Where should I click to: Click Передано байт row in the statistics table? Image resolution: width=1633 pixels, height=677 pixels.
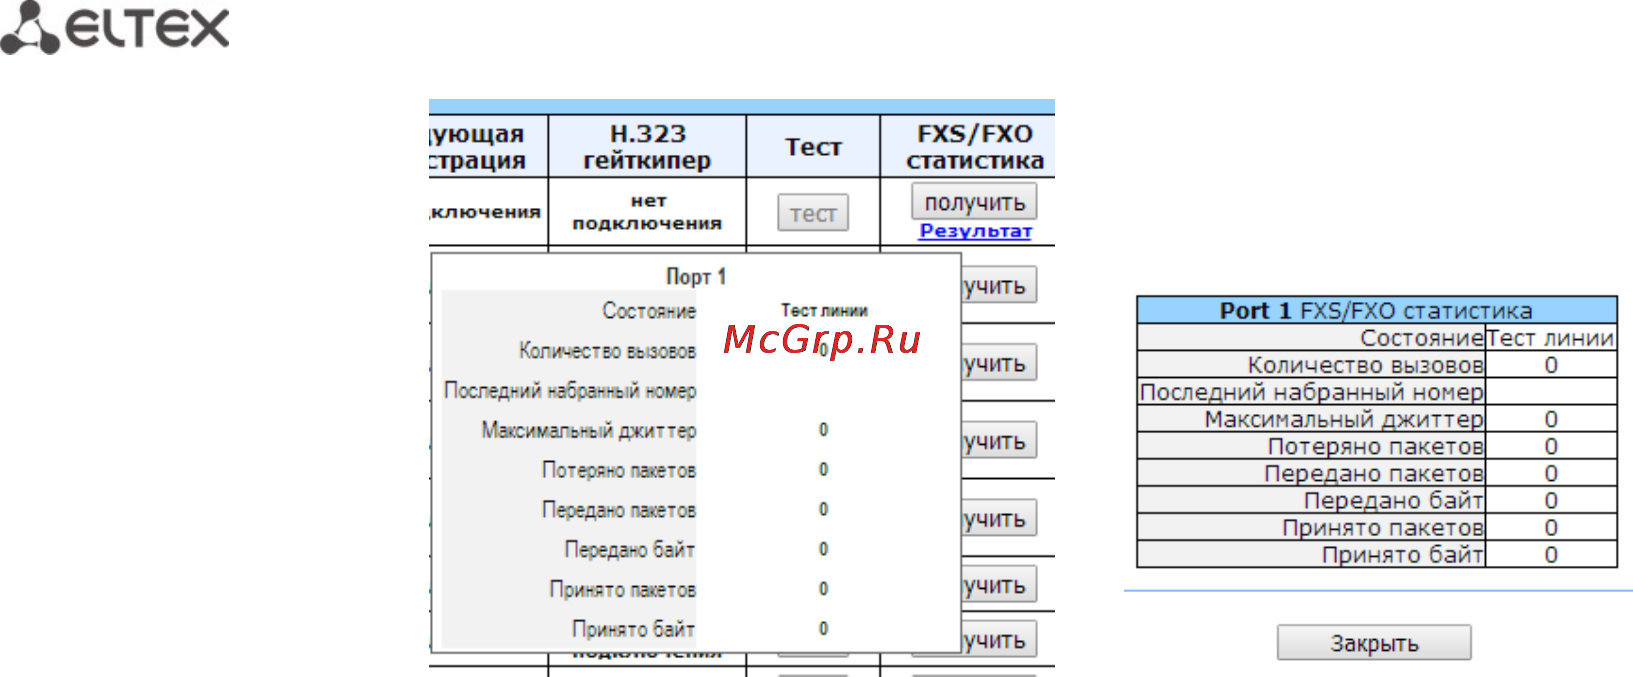tap(1377, 500)
